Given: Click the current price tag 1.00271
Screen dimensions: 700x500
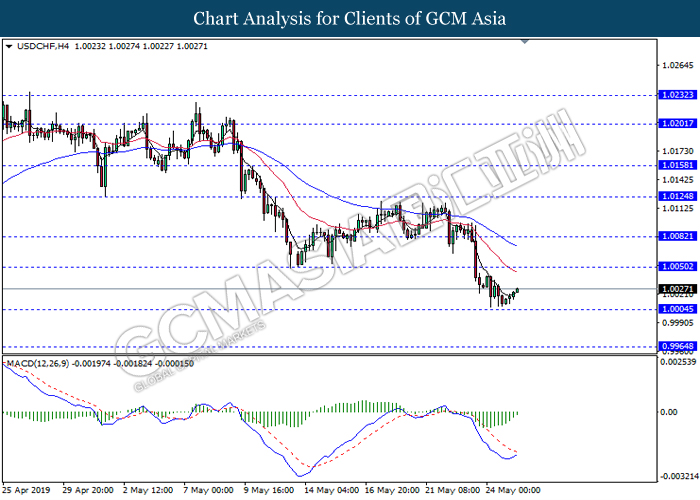Looking at the screenshot, I should click(x=678, y=289).
